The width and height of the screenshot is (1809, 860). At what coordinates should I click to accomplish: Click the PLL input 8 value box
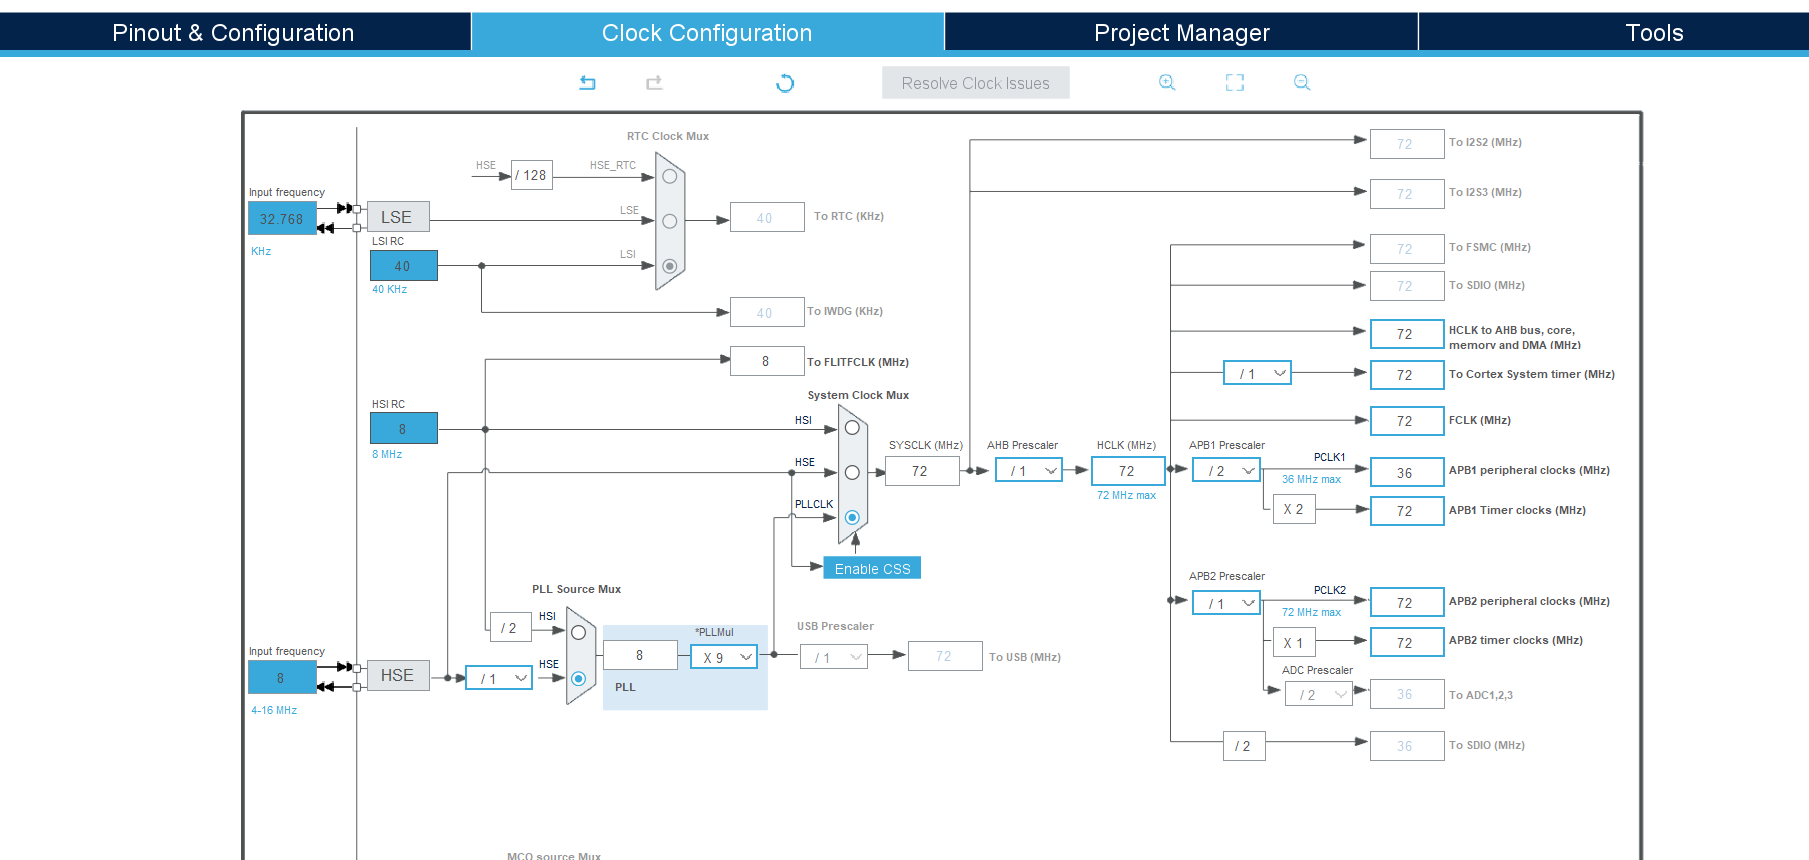[x=640, y=655]
